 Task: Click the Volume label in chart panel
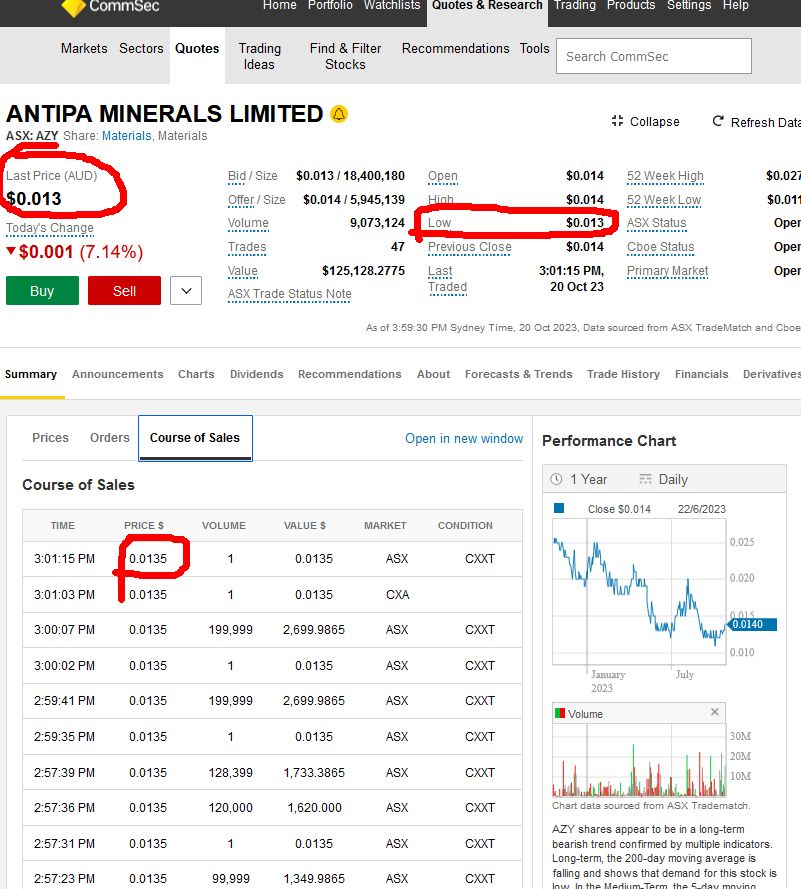[x=585, y=714]
